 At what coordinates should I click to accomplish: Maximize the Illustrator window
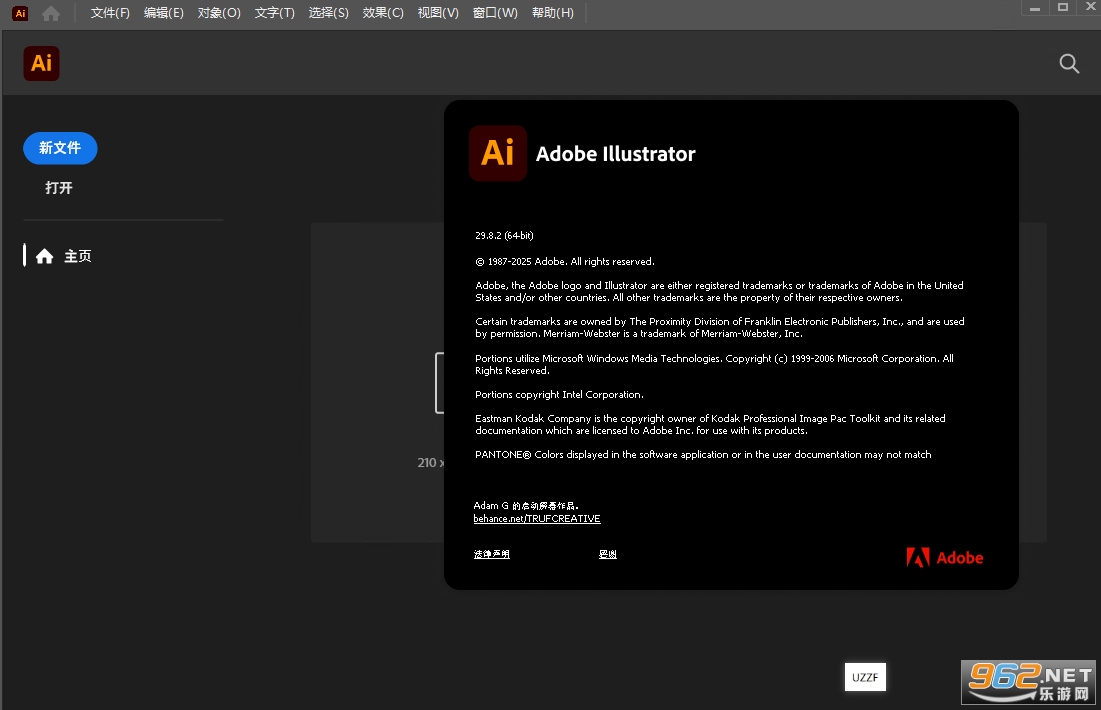click(1063, 8)
